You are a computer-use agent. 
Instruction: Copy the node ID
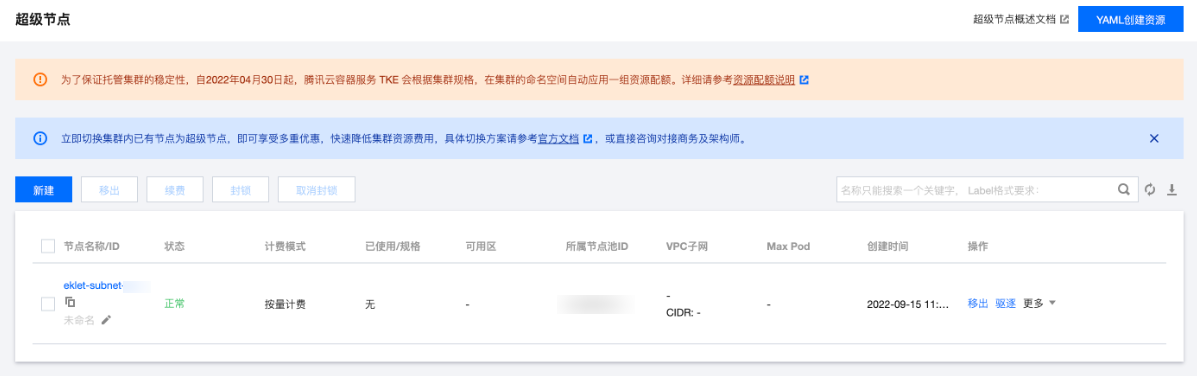(x=69, y=302)
